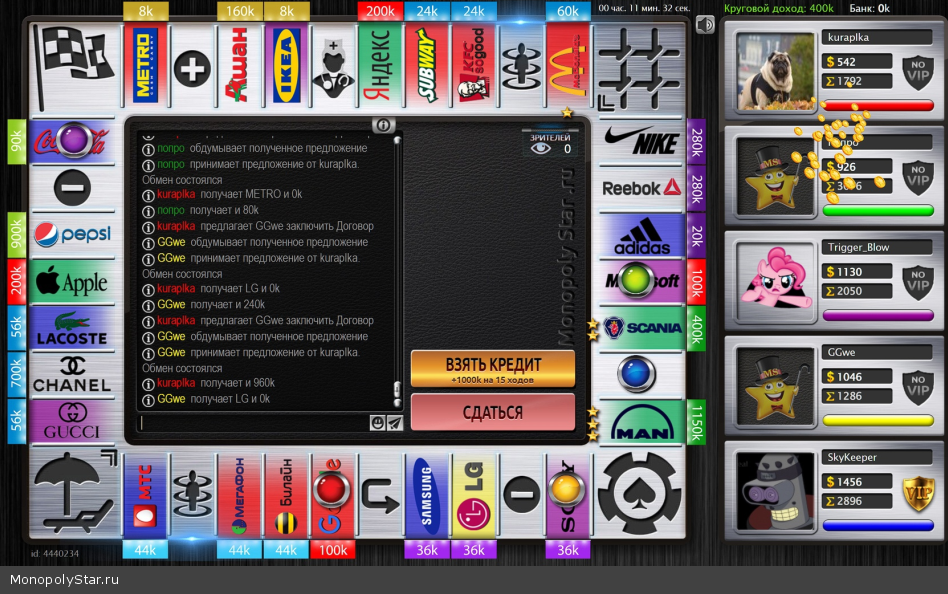Click the checkered flag start tile

73,67
